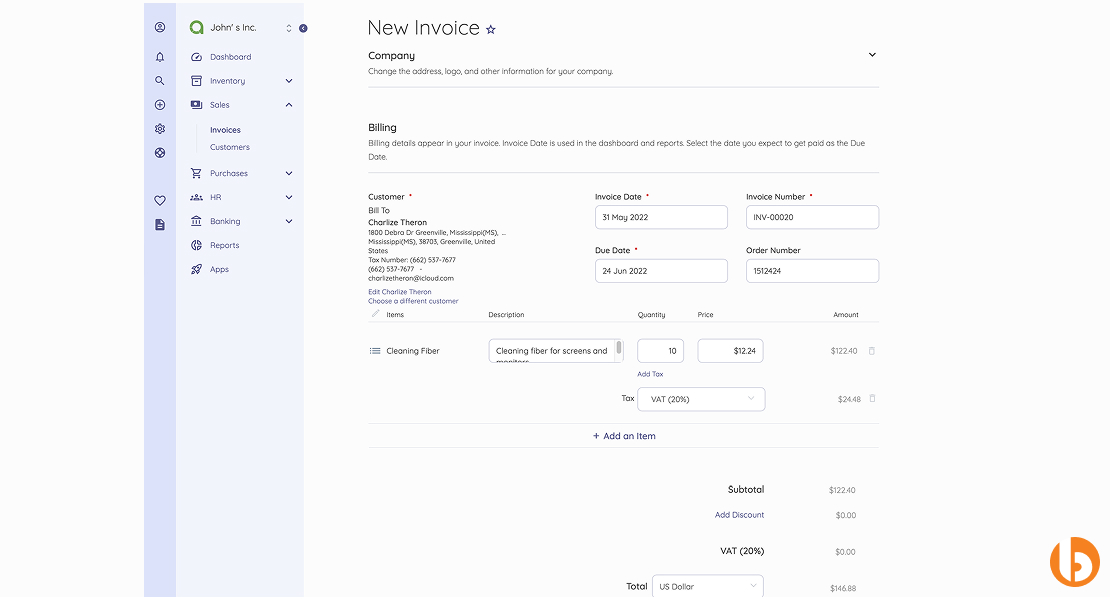Go to Customers under Sales

coord(229,147)
